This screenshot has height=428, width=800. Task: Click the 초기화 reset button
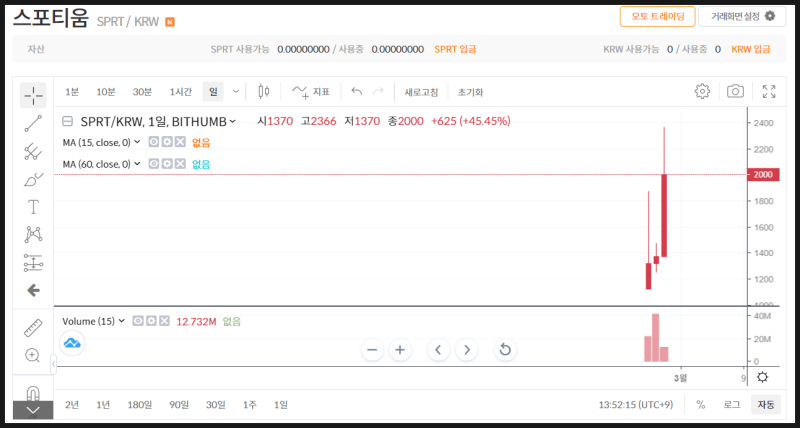(470, 92)
